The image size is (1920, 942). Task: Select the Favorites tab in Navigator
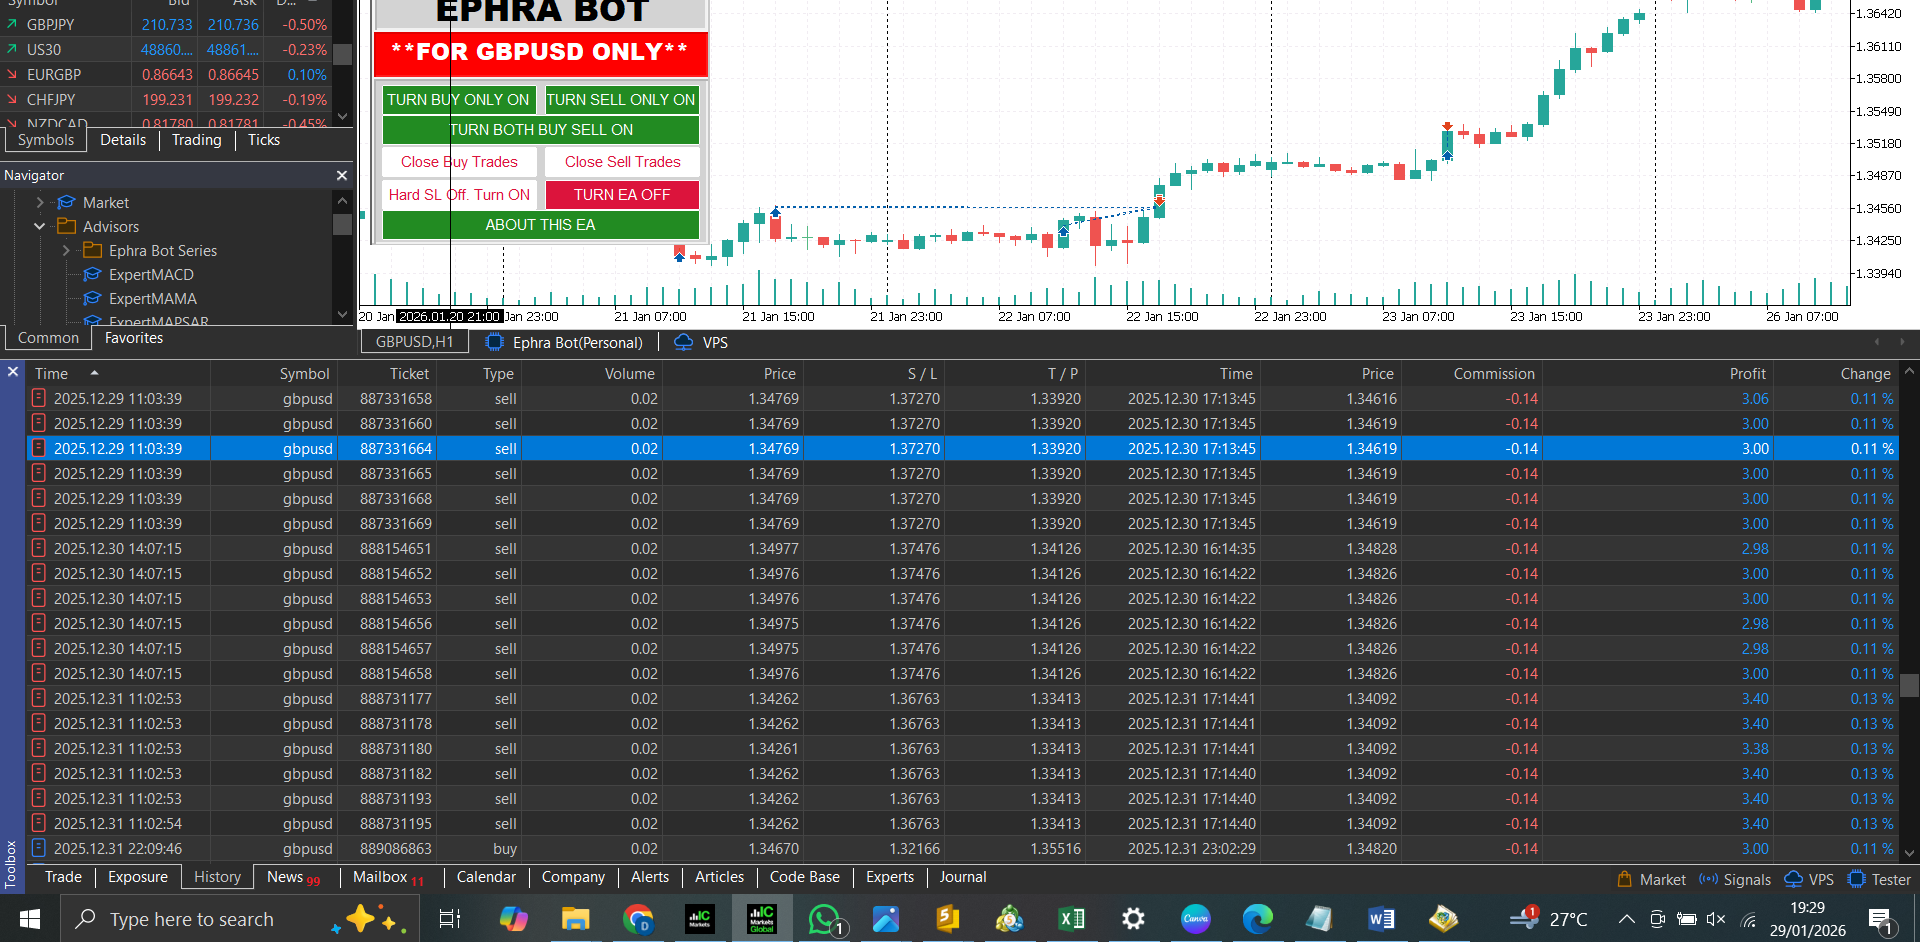click(134, 338)
